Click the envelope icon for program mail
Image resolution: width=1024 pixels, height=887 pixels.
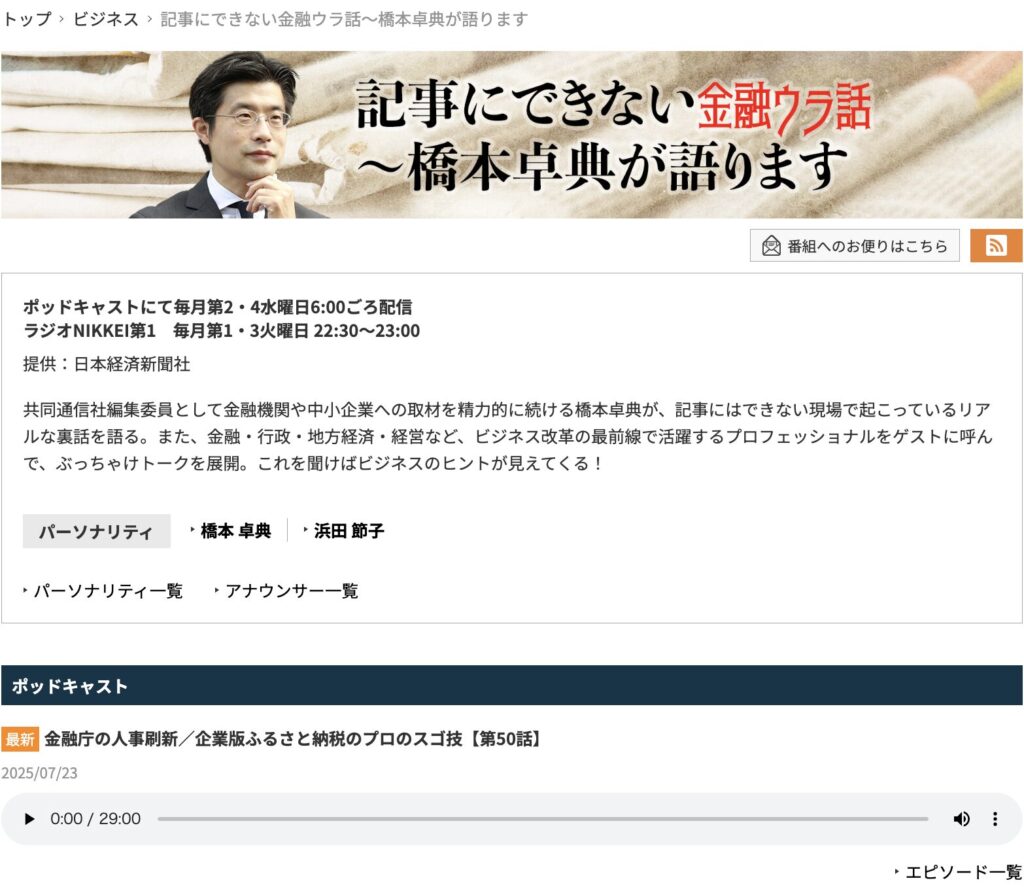coord(771,246)
